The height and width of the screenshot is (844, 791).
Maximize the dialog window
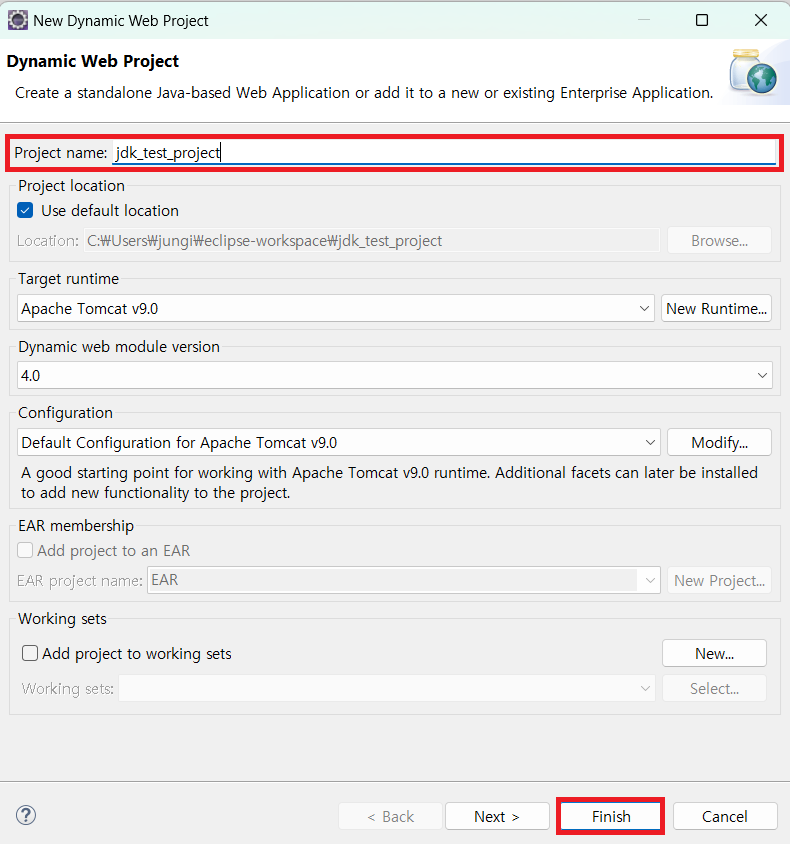click(x=702, y=20)
